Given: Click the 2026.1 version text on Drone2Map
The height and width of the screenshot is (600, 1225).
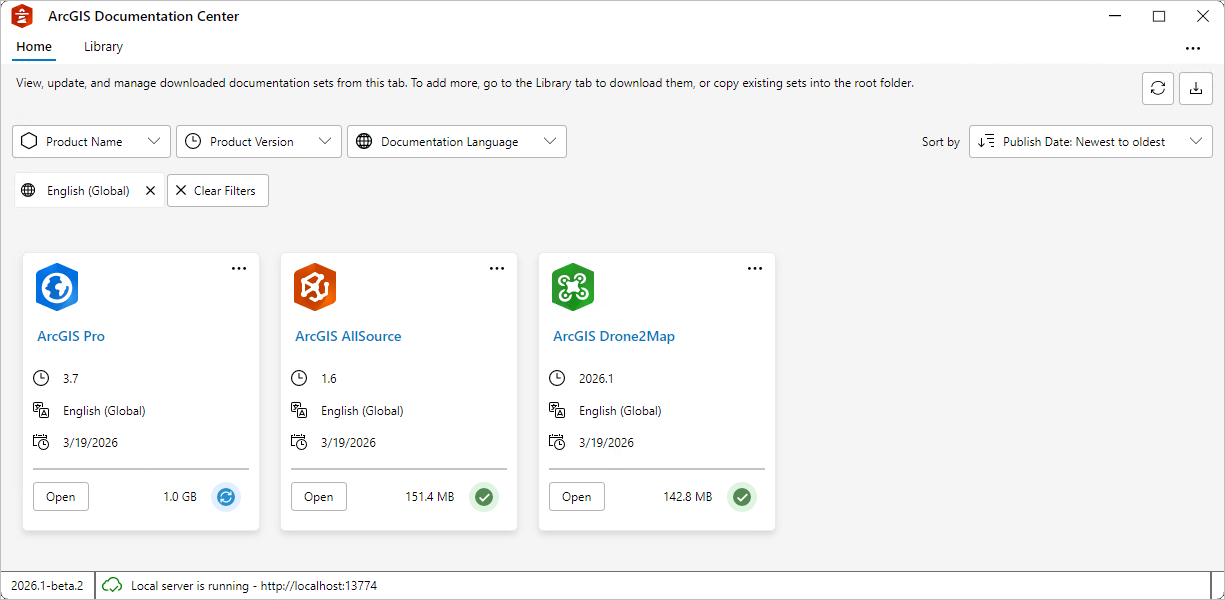Looking at the screenshot, I should click(x=596, y=379).
